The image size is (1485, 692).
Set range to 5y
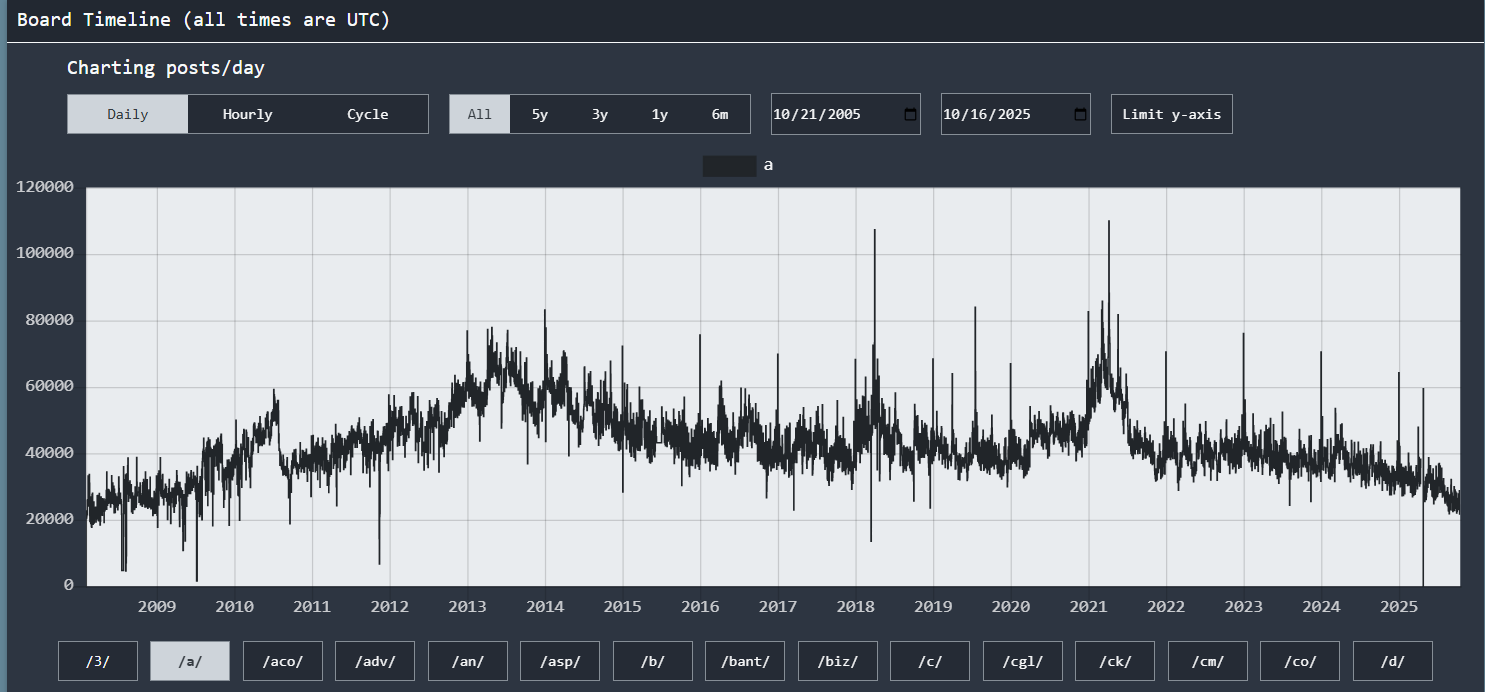540,114
